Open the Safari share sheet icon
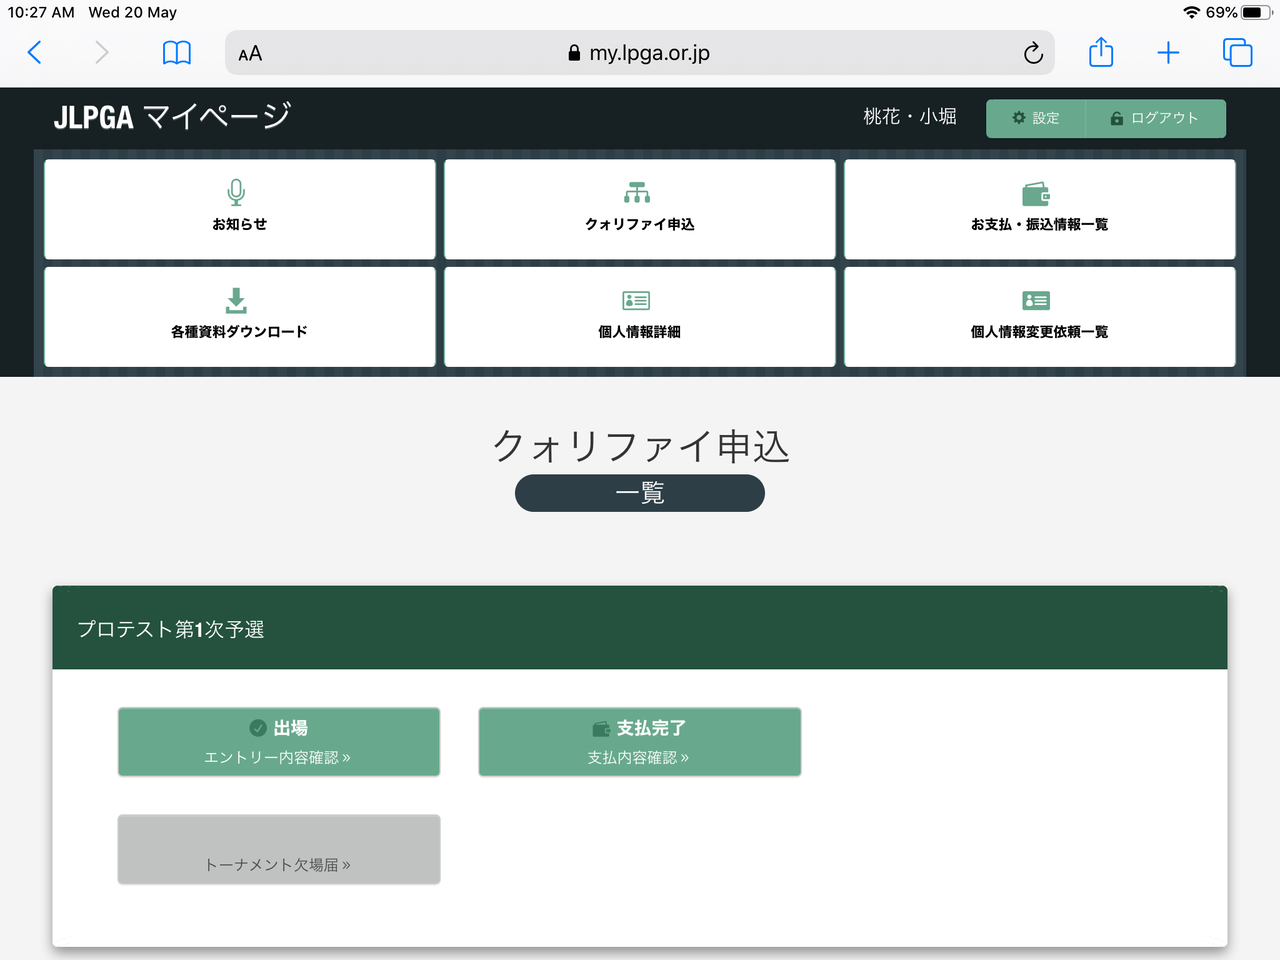1280x960 pixels. pyautogui.click(x=1101, y=52)
